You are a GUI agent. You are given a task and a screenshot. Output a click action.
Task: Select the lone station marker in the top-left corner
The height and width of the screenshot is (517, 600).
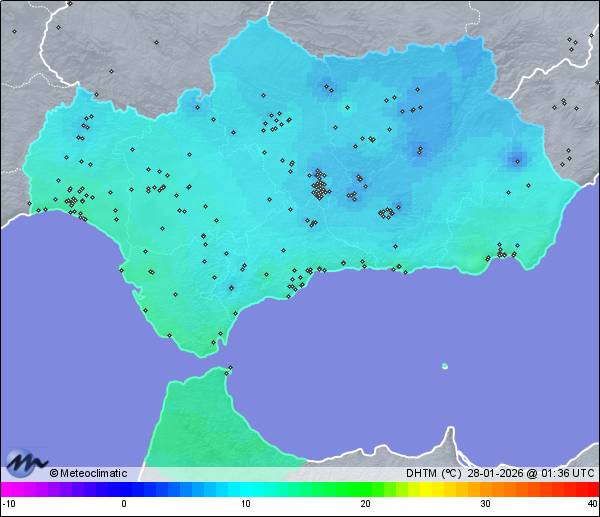pos(14,30)
